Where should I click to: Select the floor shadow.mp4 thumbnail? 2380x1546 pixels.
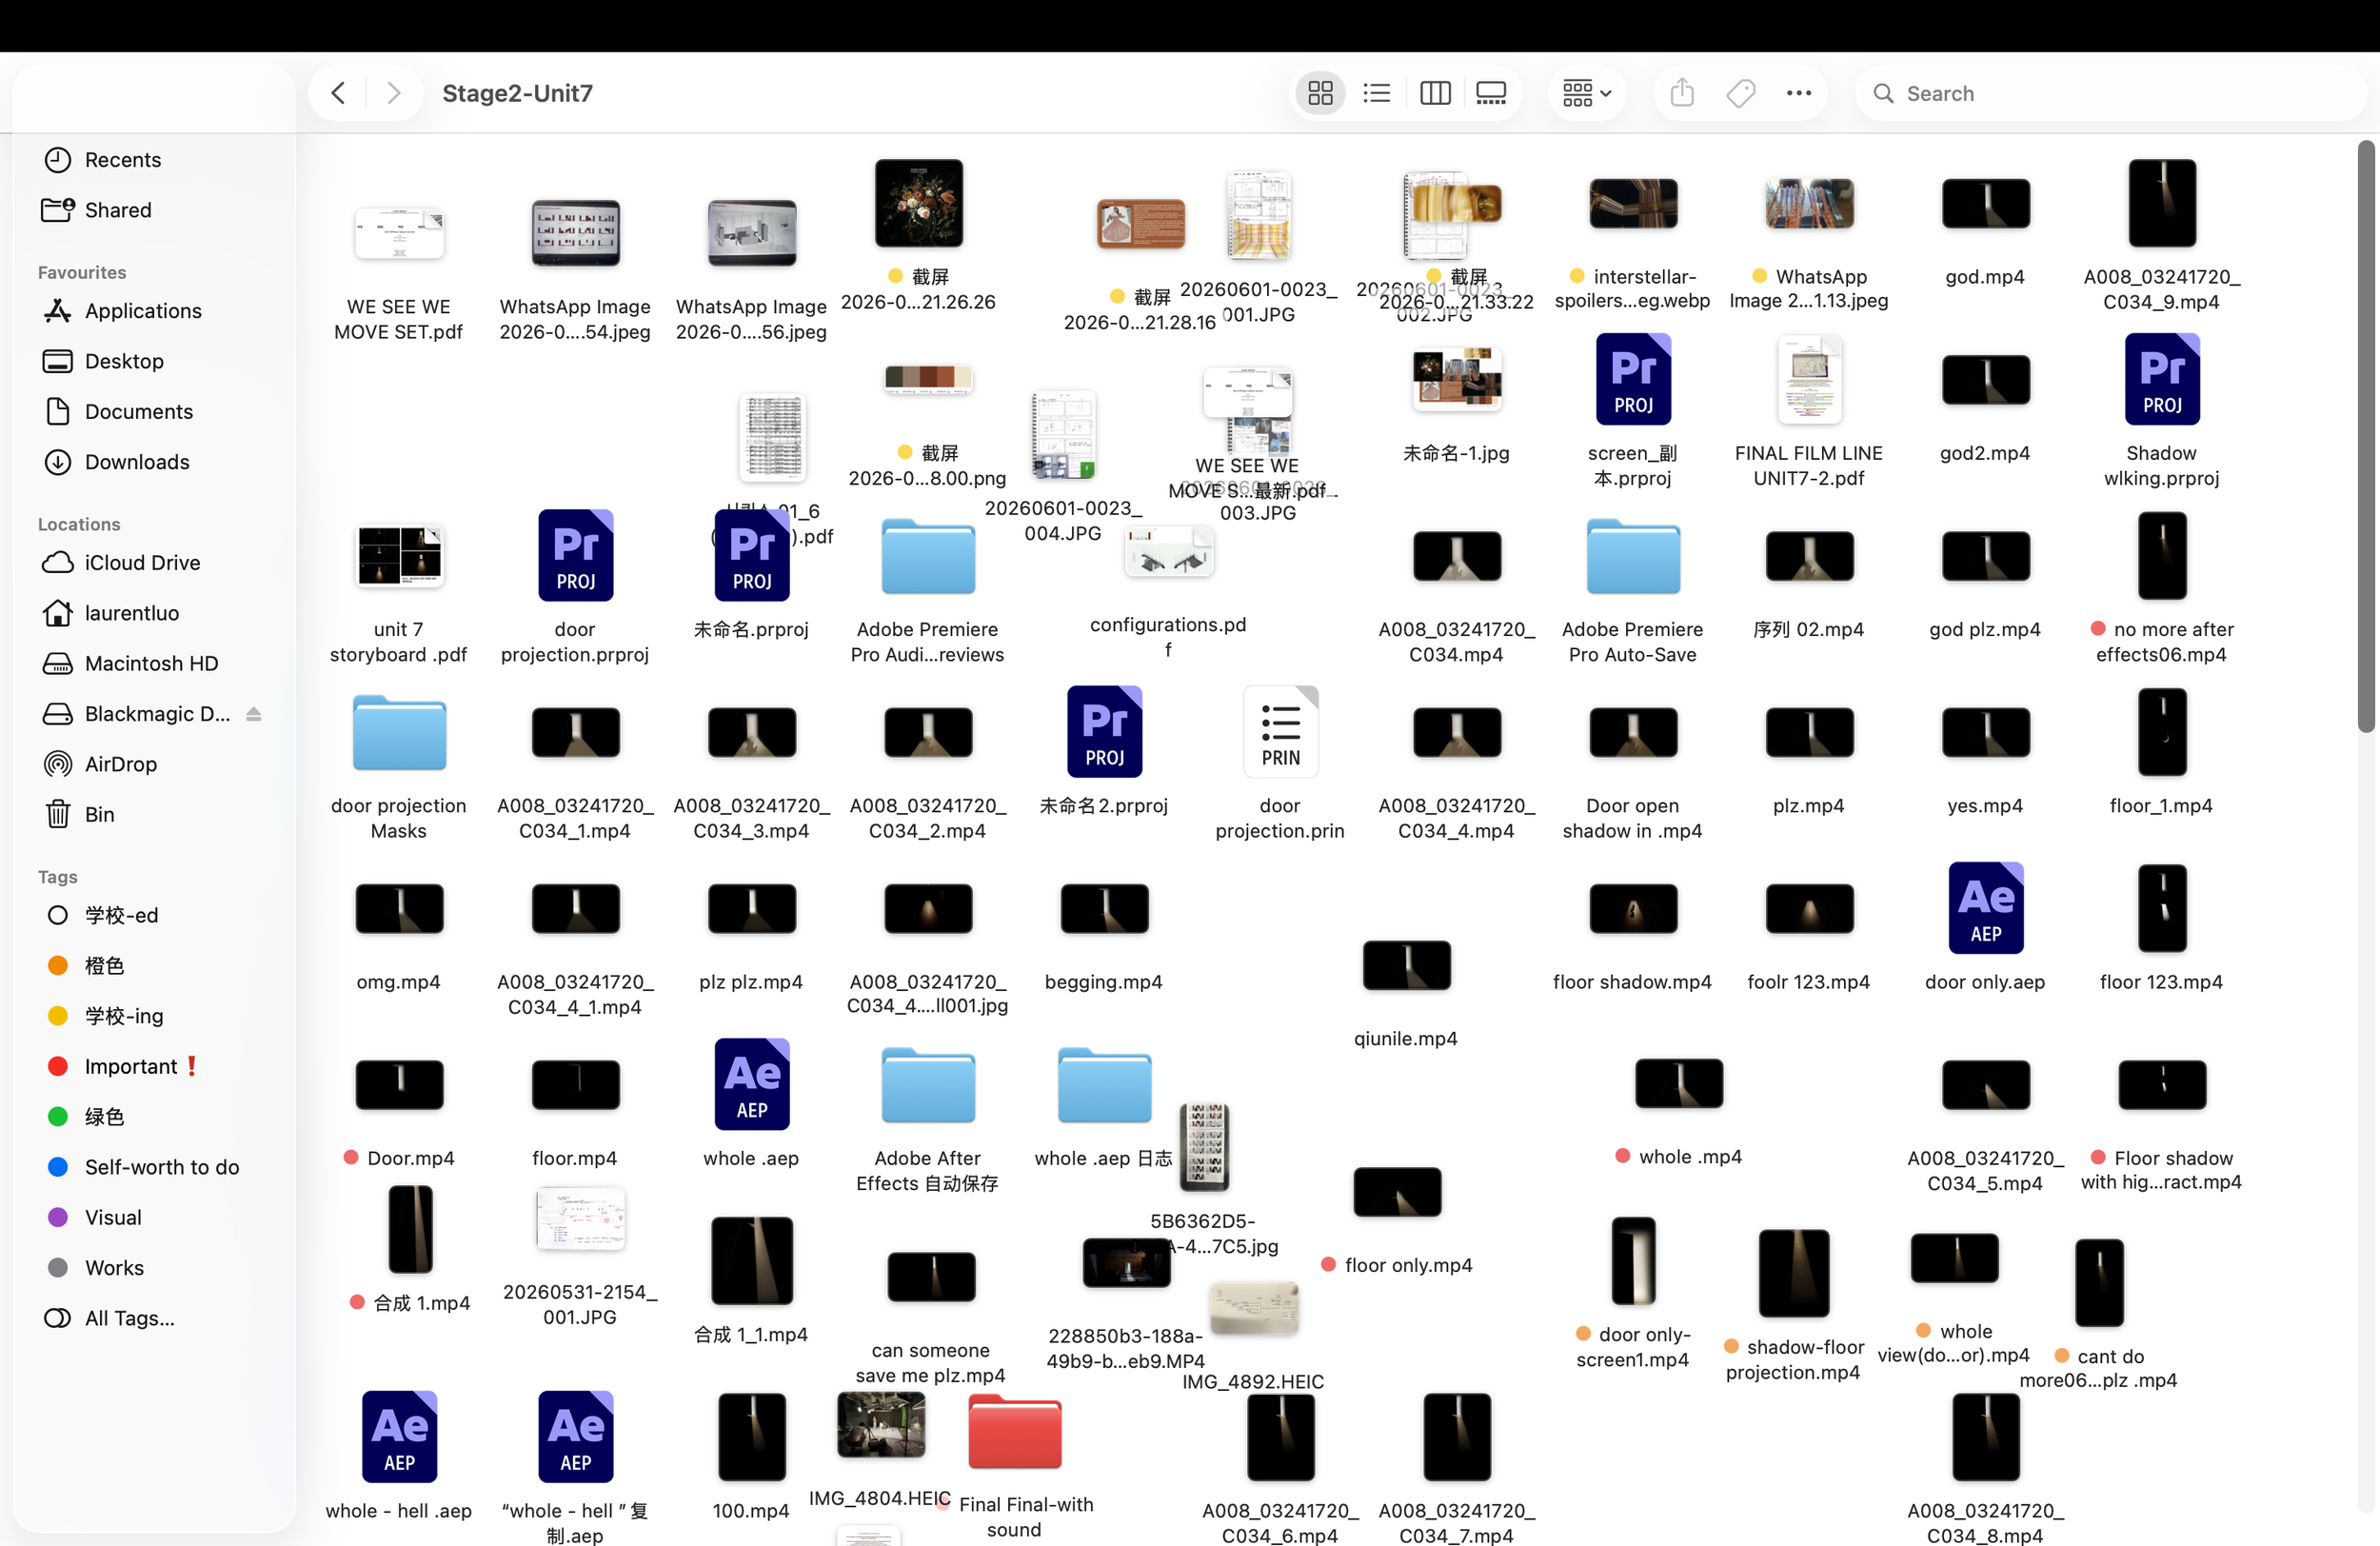click(1633, 908)
